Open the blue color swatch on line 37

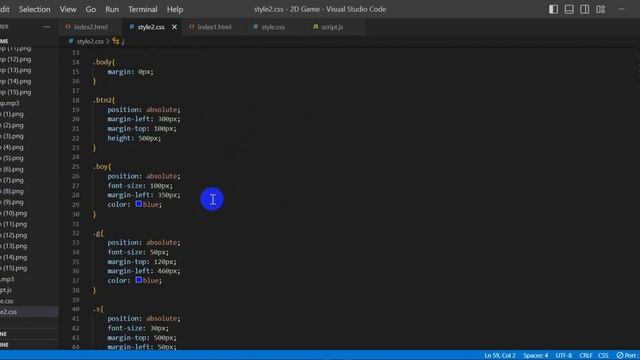coord(139,280)
